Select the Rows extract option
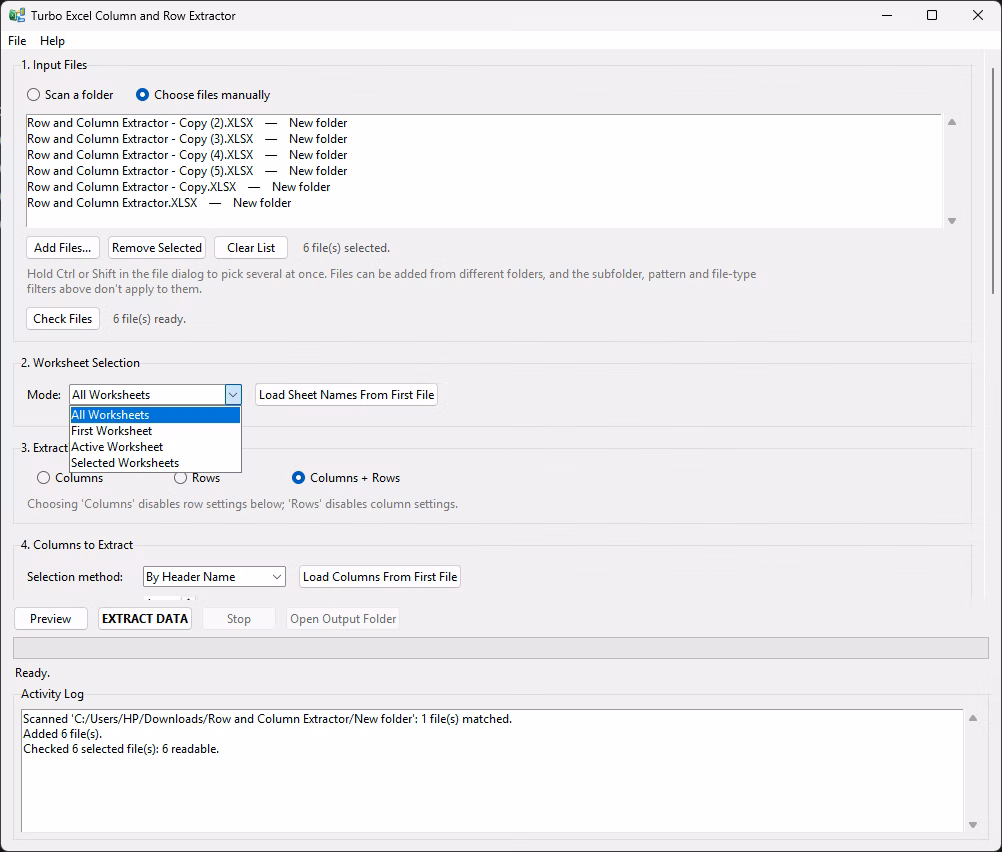 (197, 478)
